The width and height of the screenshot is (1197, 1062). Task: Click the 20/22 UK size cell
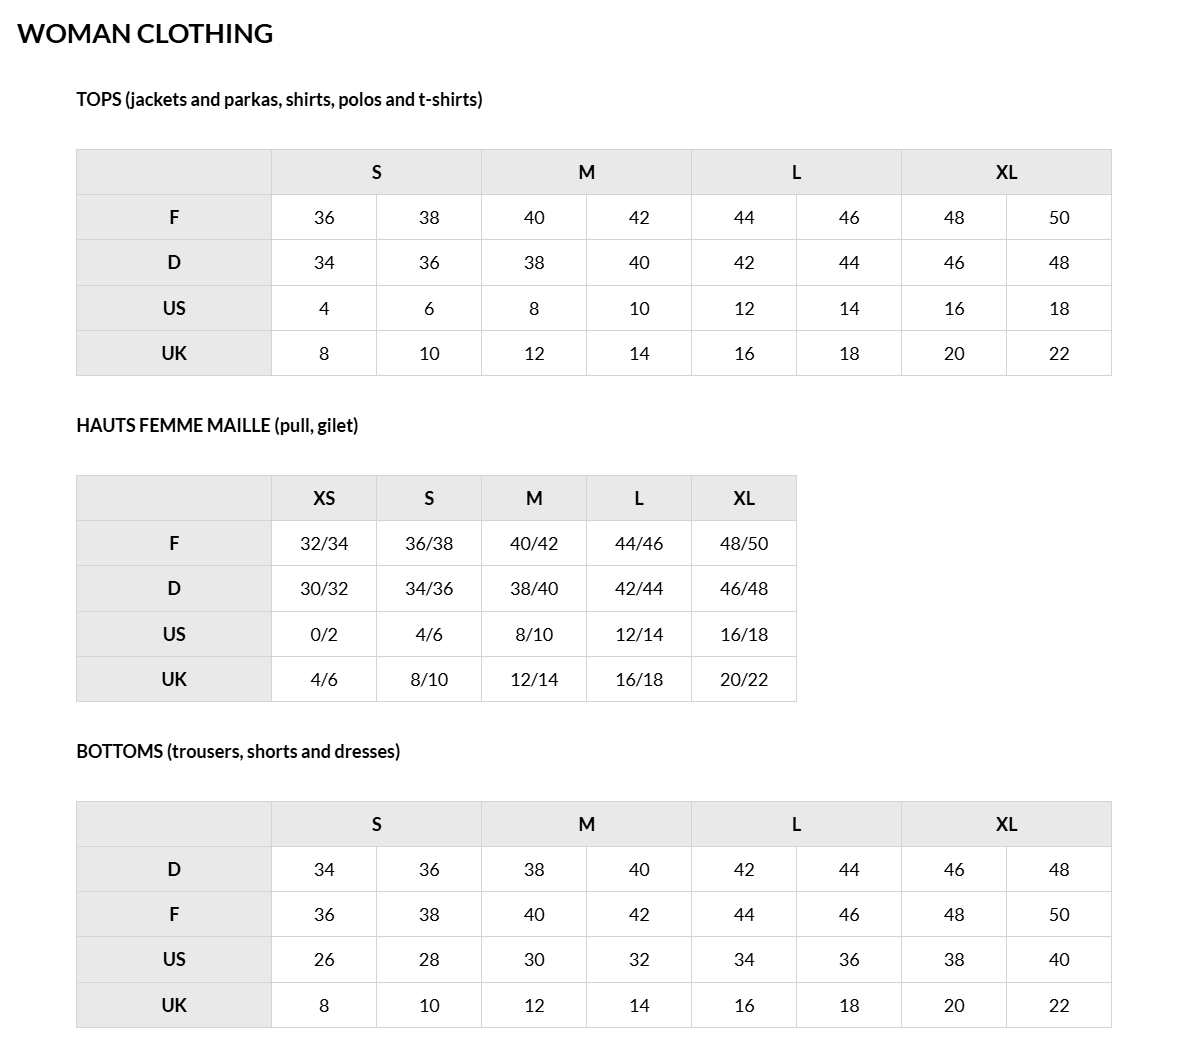click(x=744, y=679)
